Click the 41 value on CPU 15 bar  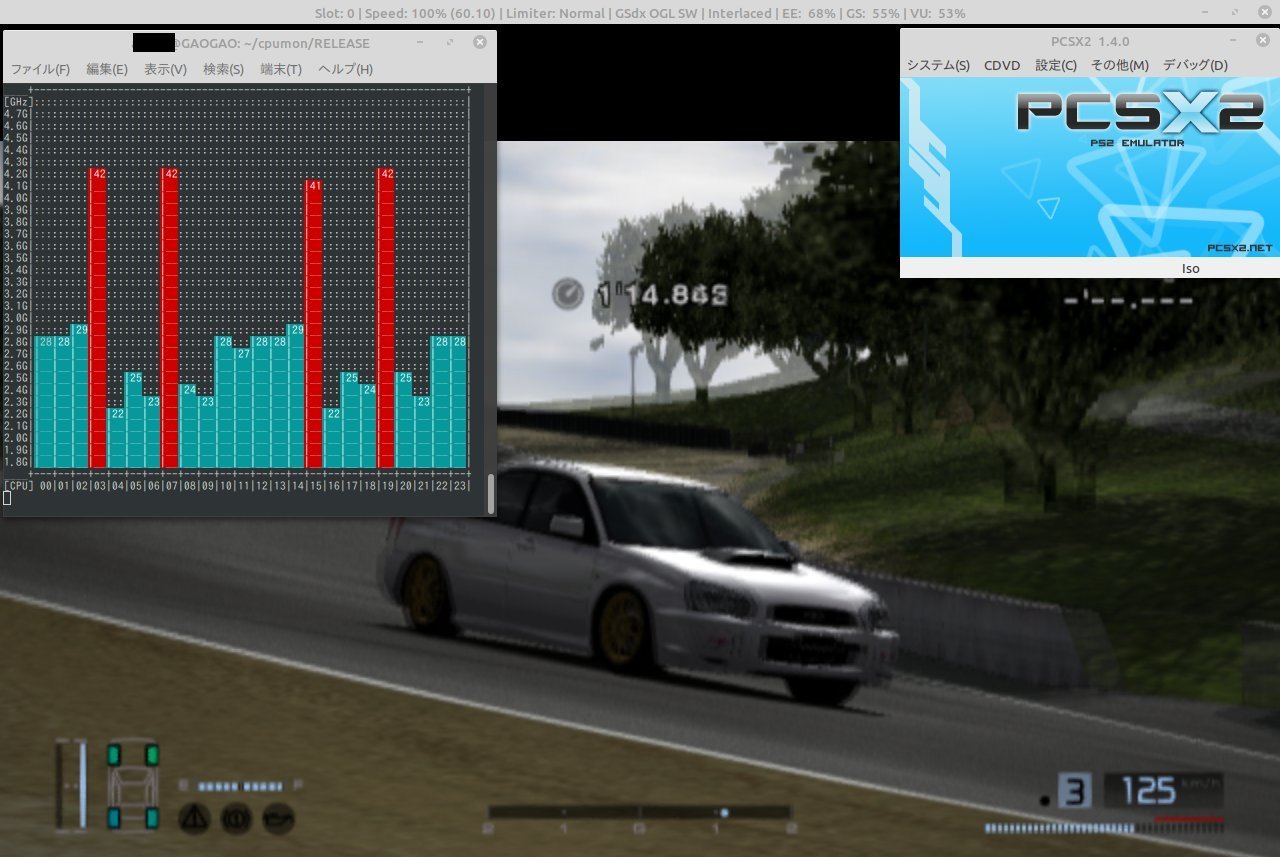point(314,186)
